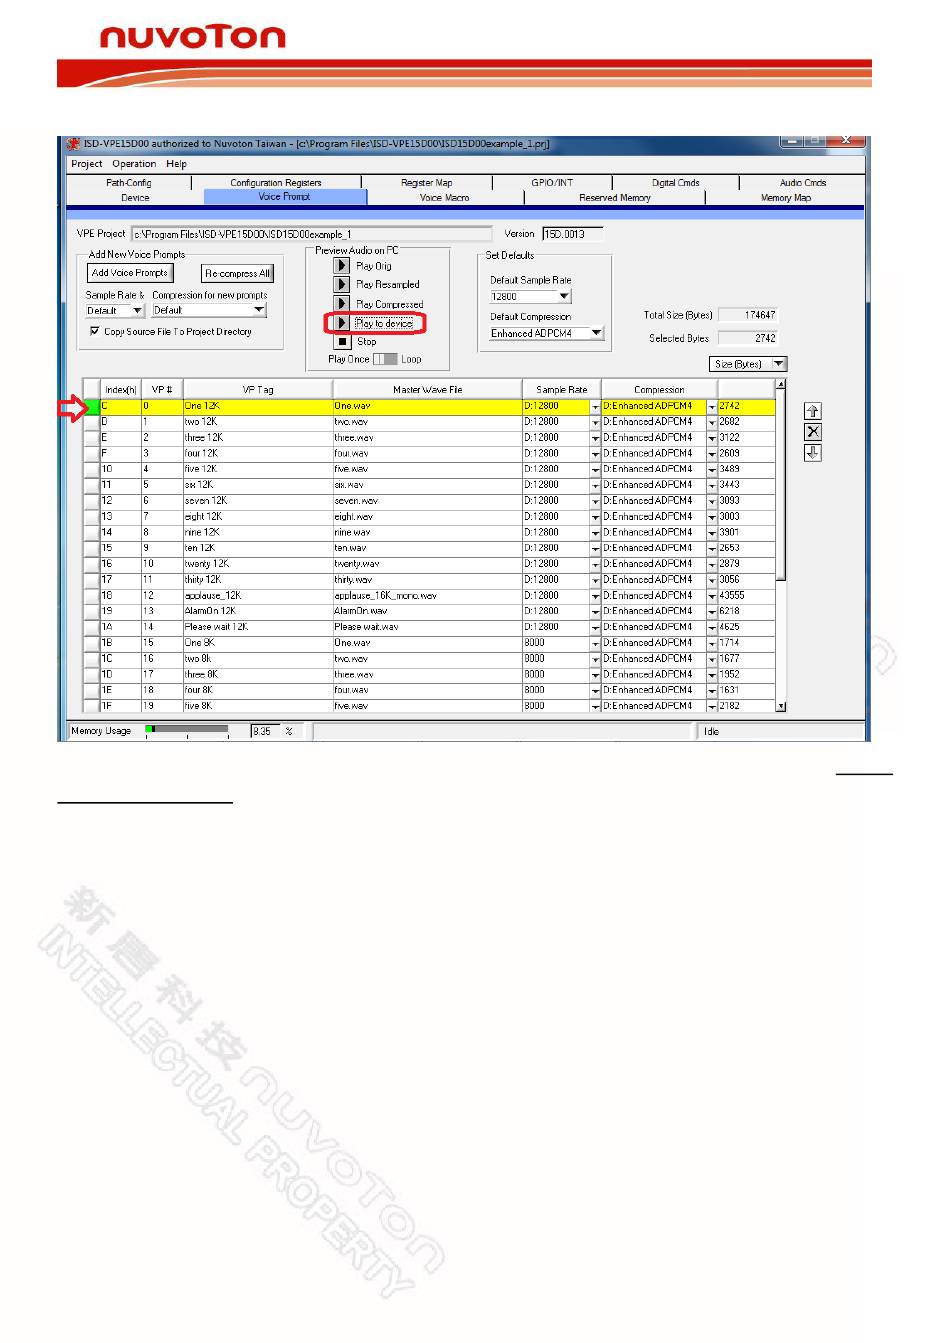Click the Play Compressed play icon
This screenshot has height=1343, width=950.
click(x=341, y=304)
